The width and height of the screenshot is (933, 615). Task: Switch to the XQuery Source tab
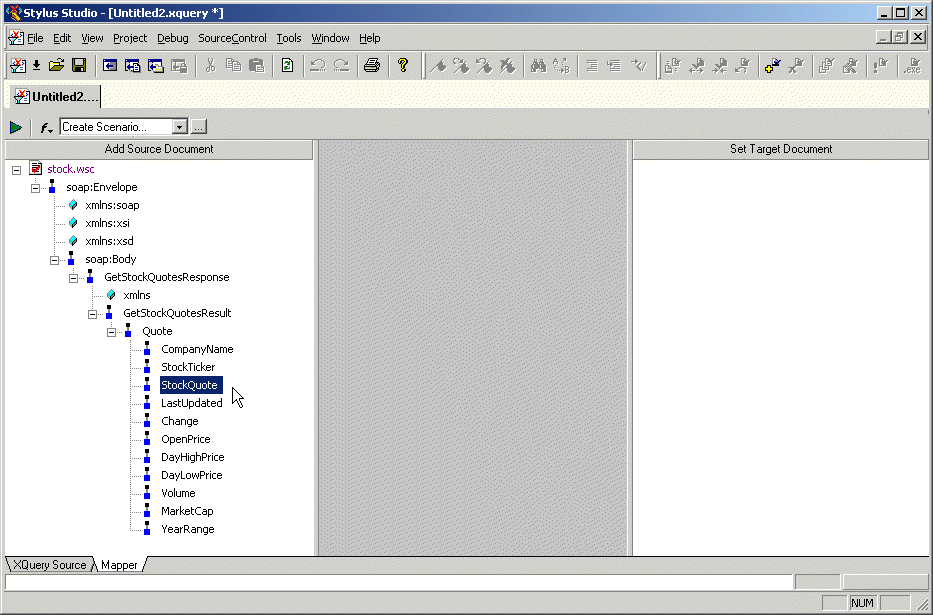click(49, 565)
